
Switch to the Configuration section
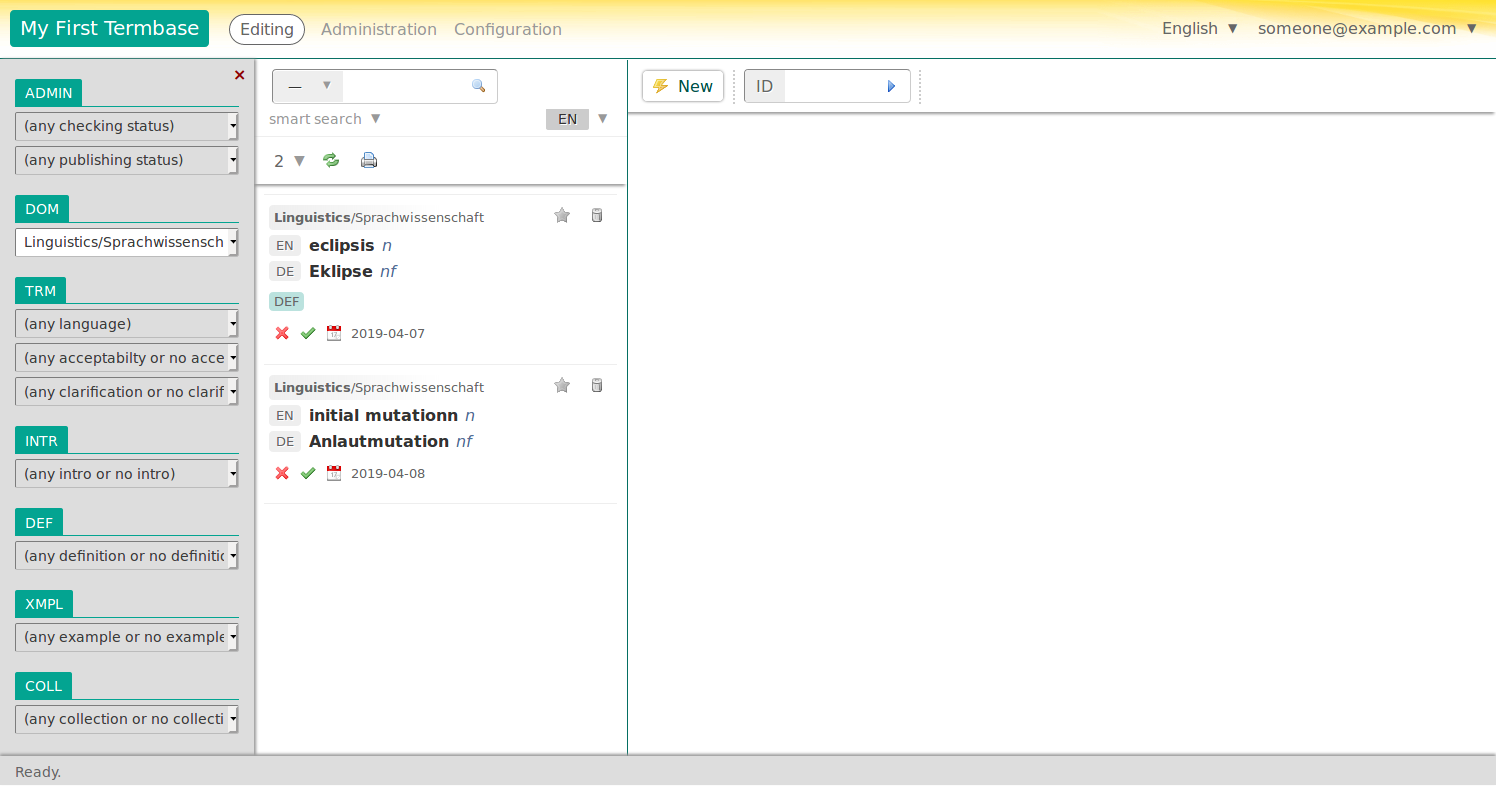coord(507,29)
